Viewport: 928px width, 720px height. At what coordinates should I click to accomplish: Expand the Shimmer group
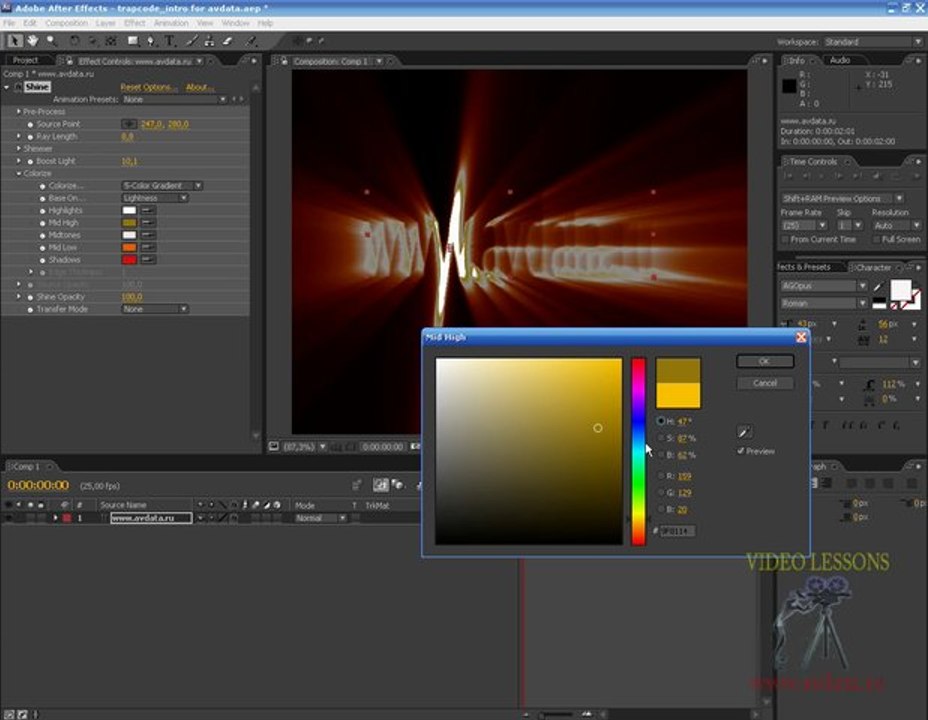coord(18,148)
